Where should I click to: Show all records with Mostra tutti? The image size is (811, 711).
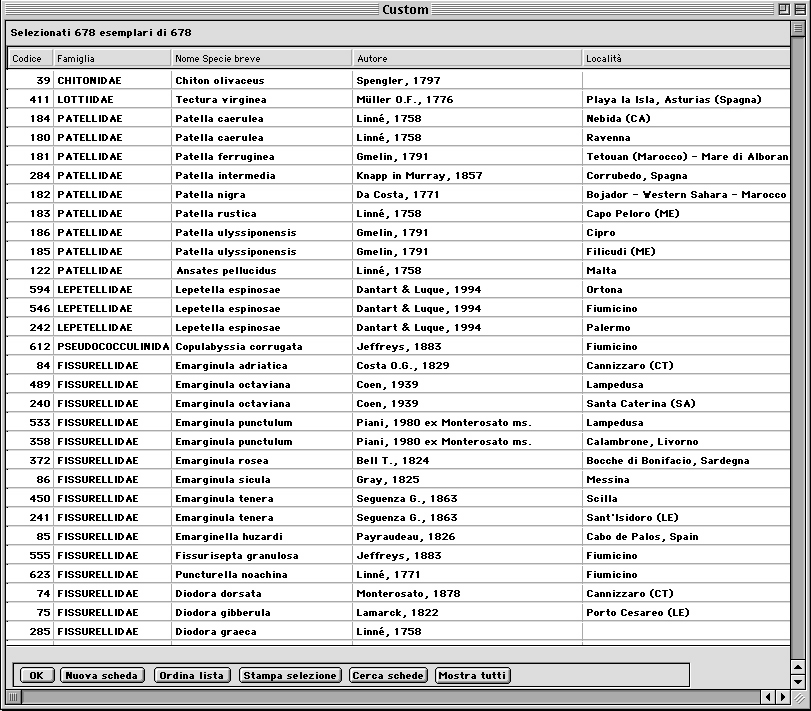473,676
